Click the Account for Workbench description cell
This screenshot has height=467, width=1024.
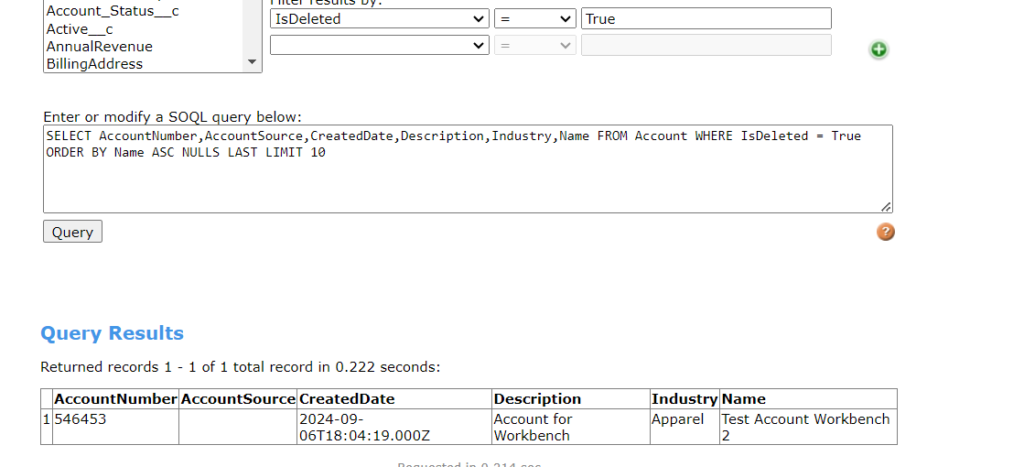pyautogui.click(x=571, y=427)
